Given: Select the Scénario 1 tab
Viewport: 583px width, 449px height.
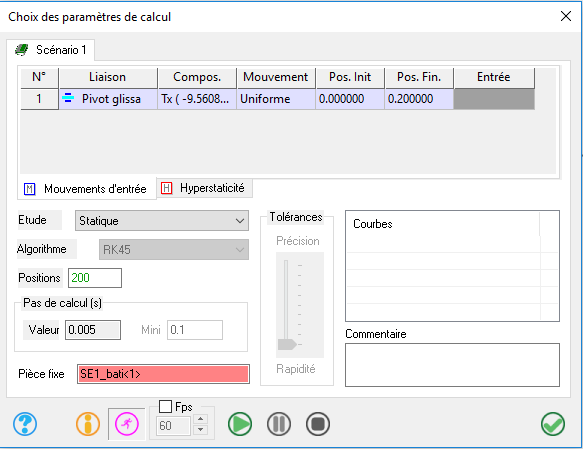Looking at the screenshot, I should click(51, 50).
